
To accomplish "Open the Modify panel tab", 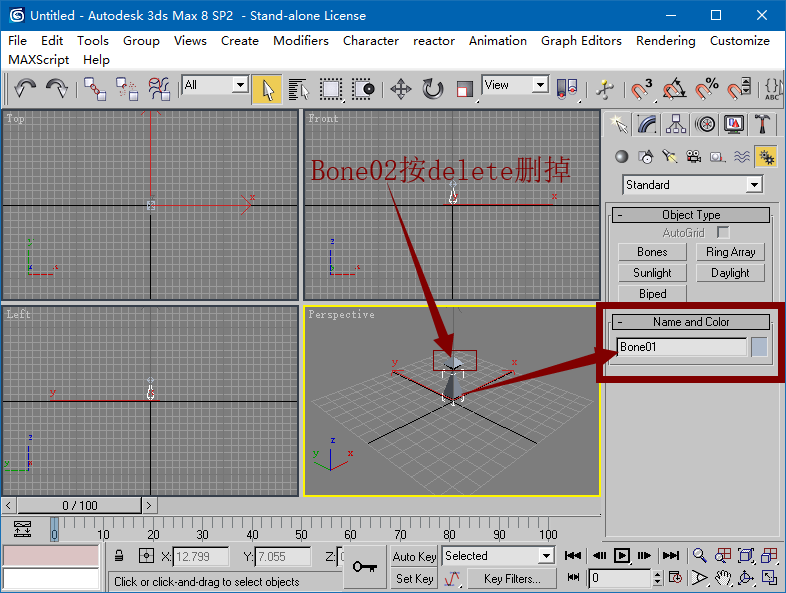I will tap(648, 124).
